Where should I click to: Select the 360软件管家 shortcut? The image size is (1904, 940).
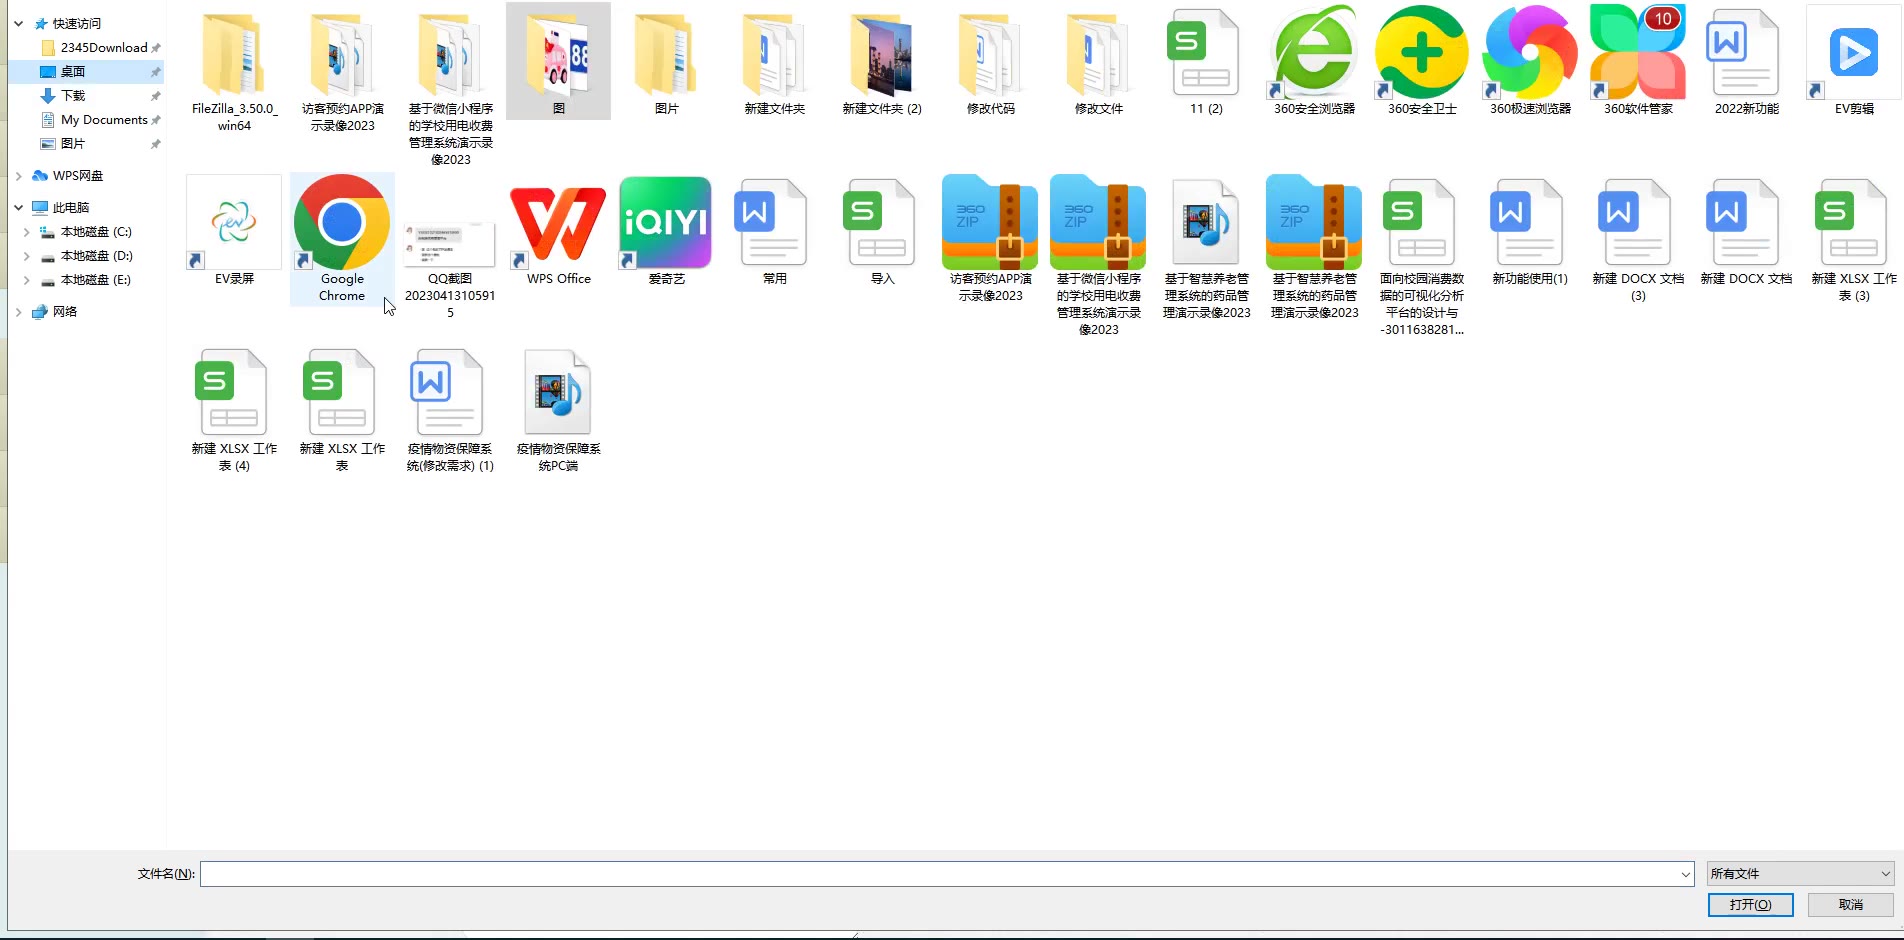click(x=1638, y=62)
